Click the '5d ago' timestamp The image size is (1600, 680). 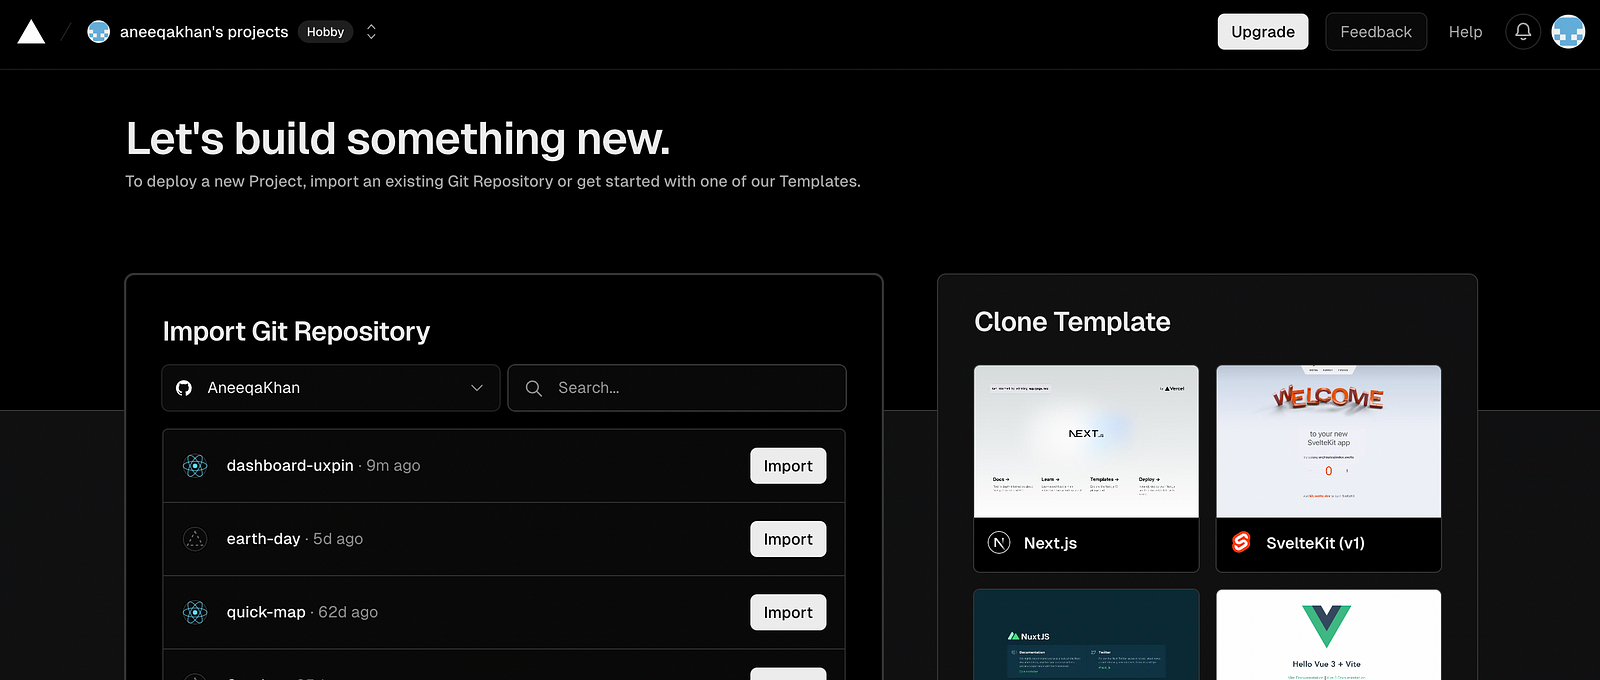point(338,539)
